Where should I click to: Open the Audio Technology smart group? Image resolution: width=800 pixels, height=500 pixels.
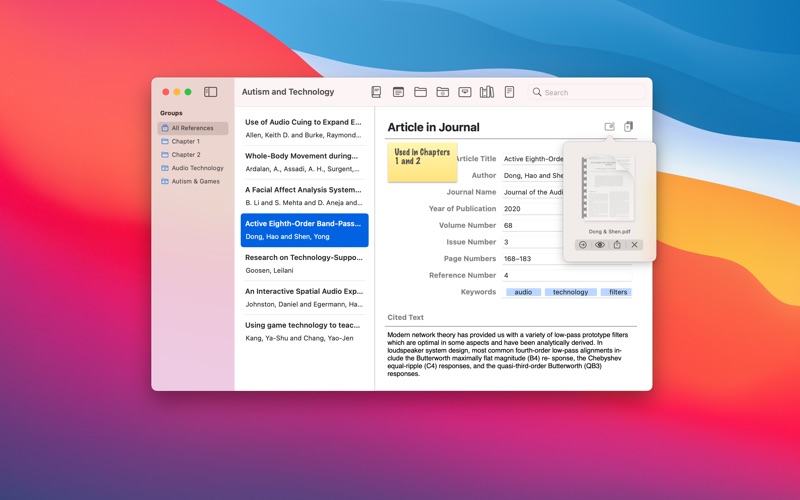[193, 168]
